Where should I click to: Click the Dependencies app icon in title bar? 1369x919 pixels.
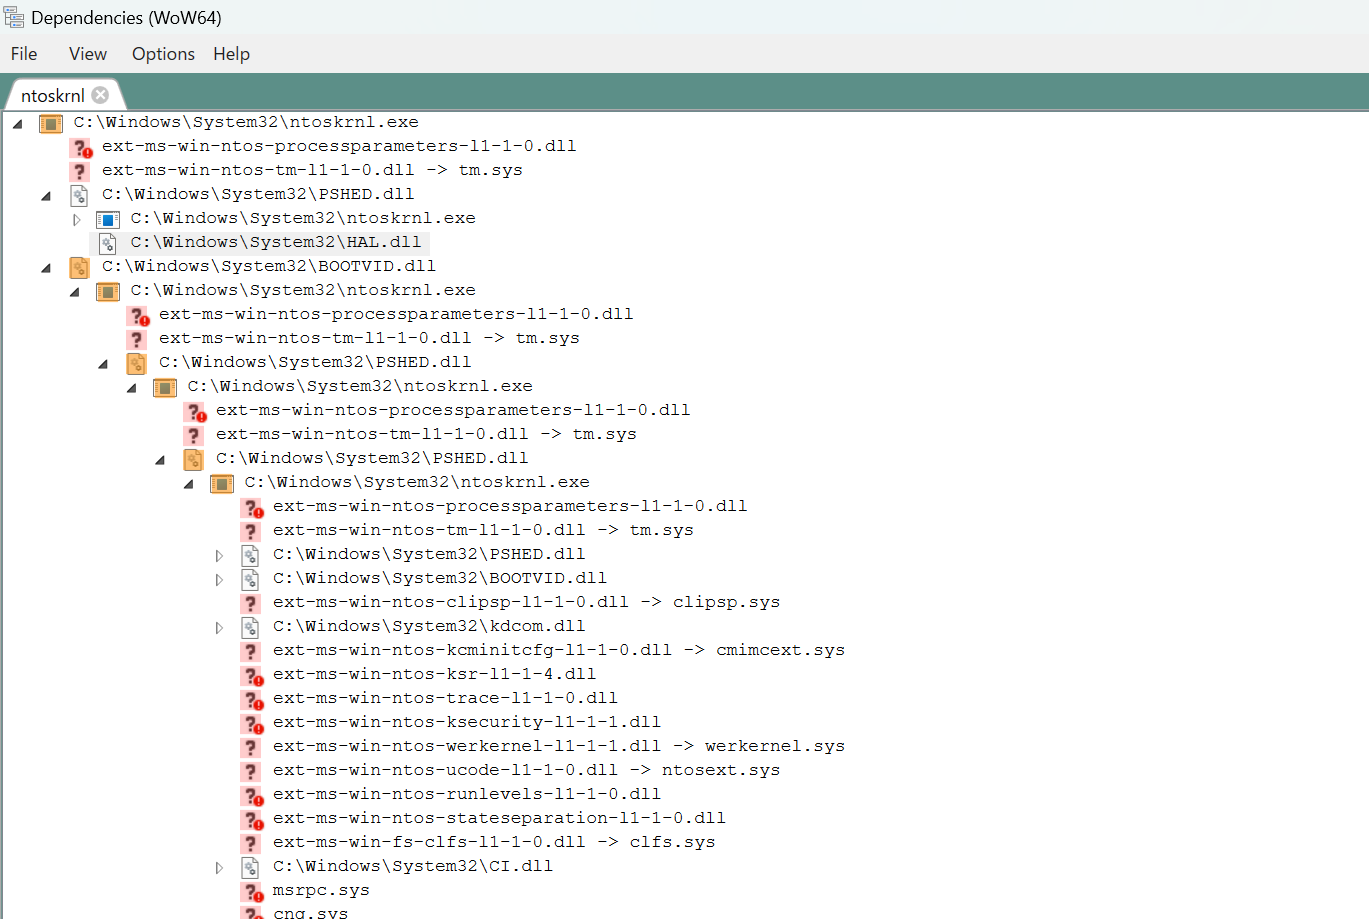(14, 17)
